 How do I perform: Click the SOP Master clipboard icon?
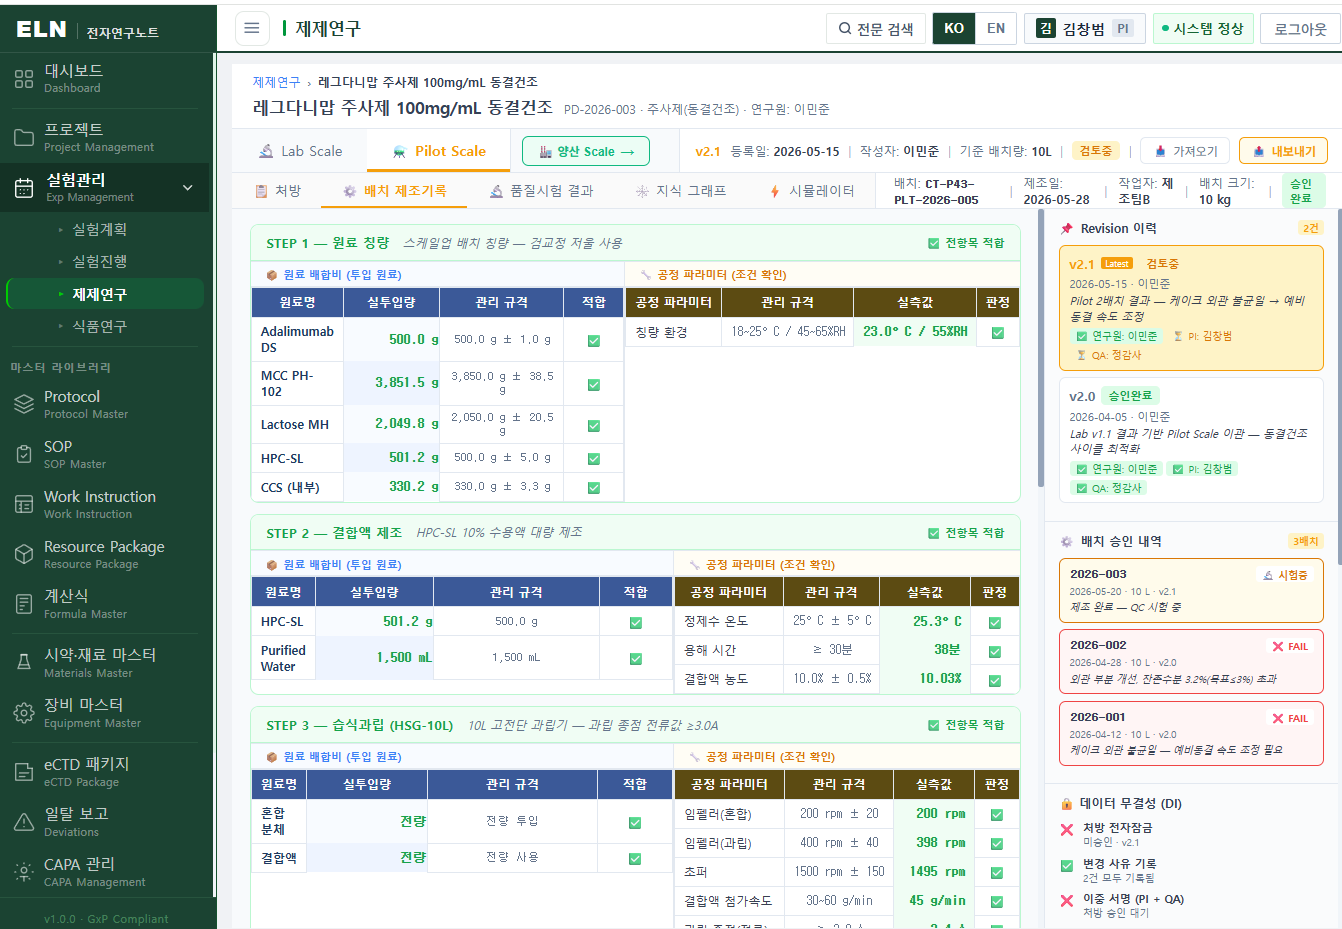24,455
